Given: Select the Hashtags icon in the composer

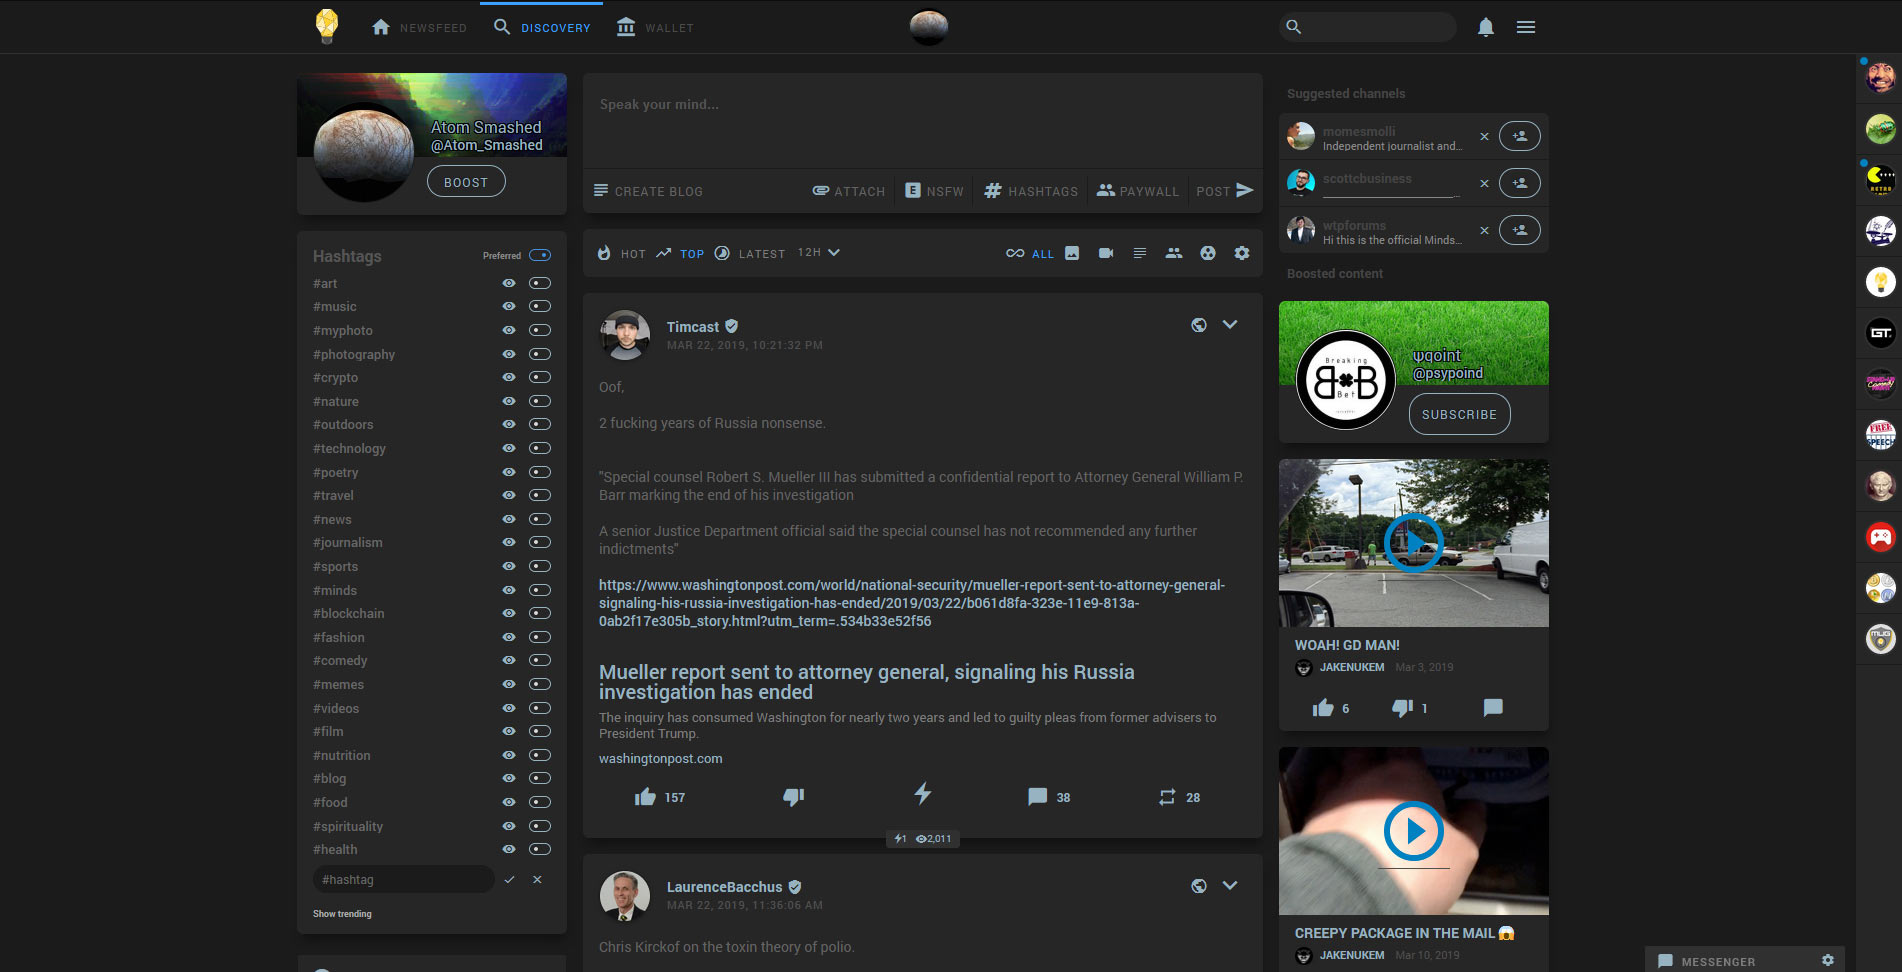Looking at the screenshot, I should pyautogui.click(x=991, y=190).
